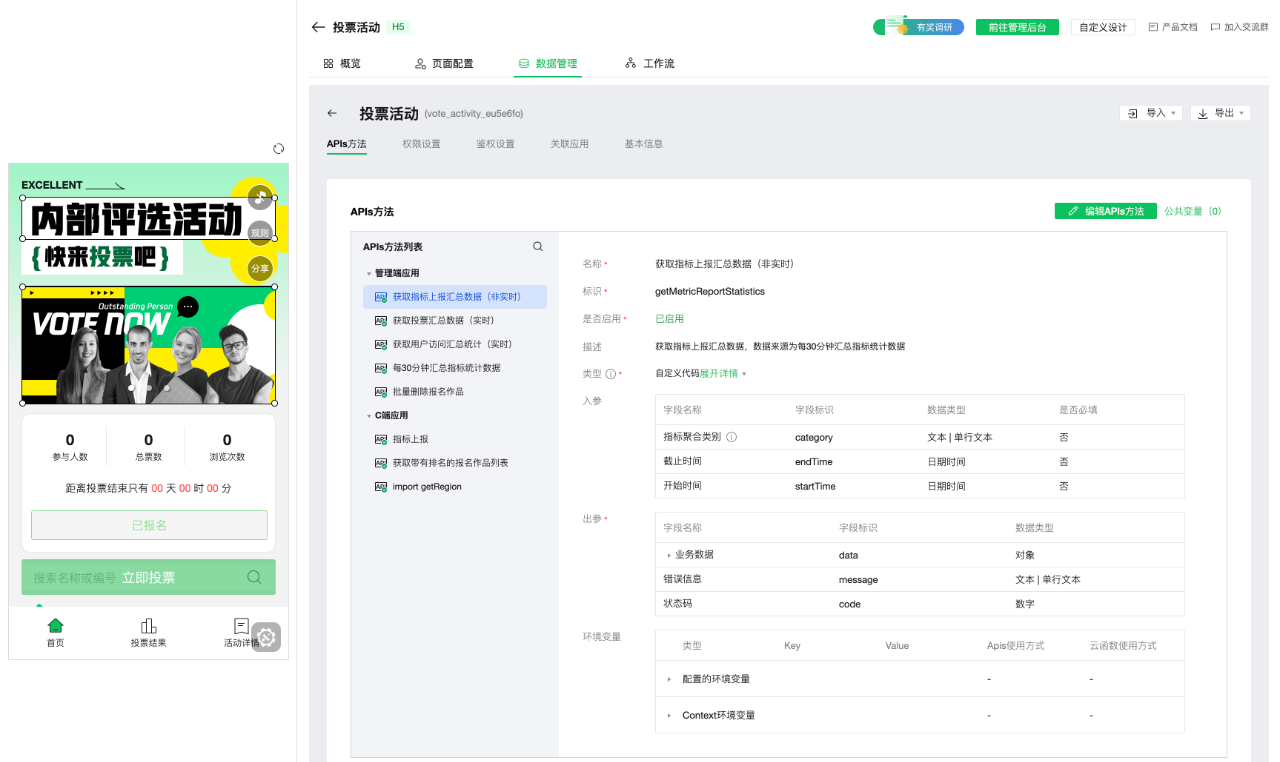Open the 导出 dropdown
This screenshot has width=1280, height=762.
click(1220, 114)
